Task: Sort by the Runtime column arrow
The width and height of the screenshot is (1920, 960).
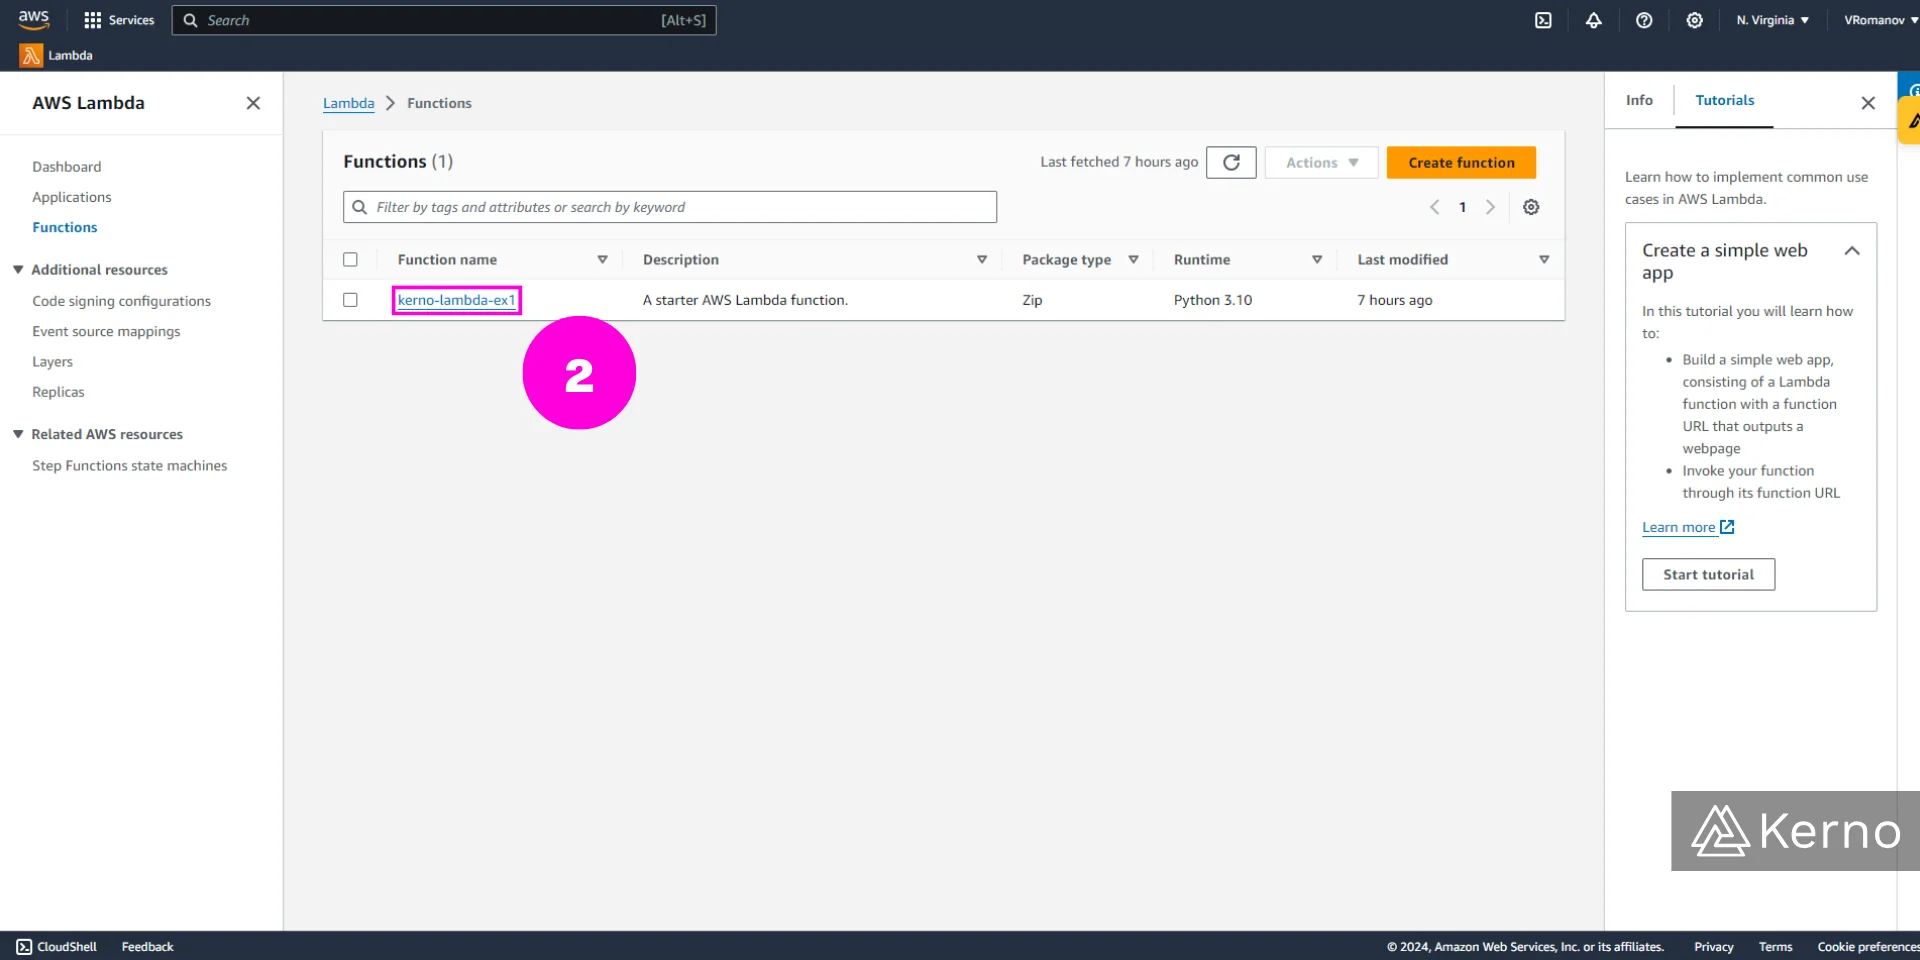Action: (1317, 259)
